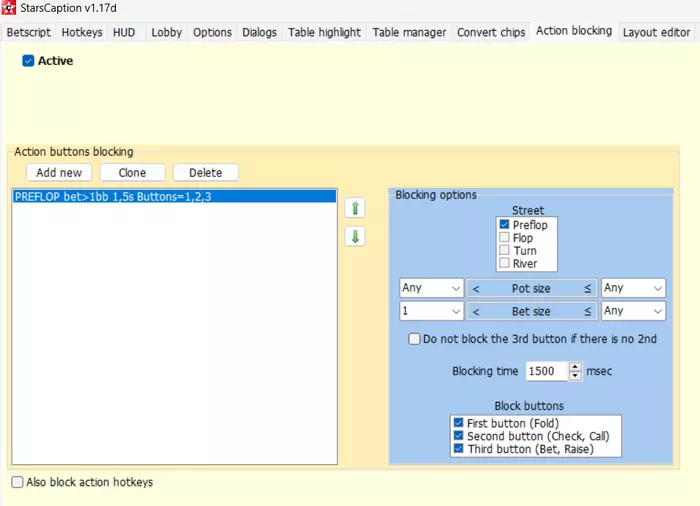Open the Layout editor tab
The image size is (700, 506).
click(x=658, y=32)
